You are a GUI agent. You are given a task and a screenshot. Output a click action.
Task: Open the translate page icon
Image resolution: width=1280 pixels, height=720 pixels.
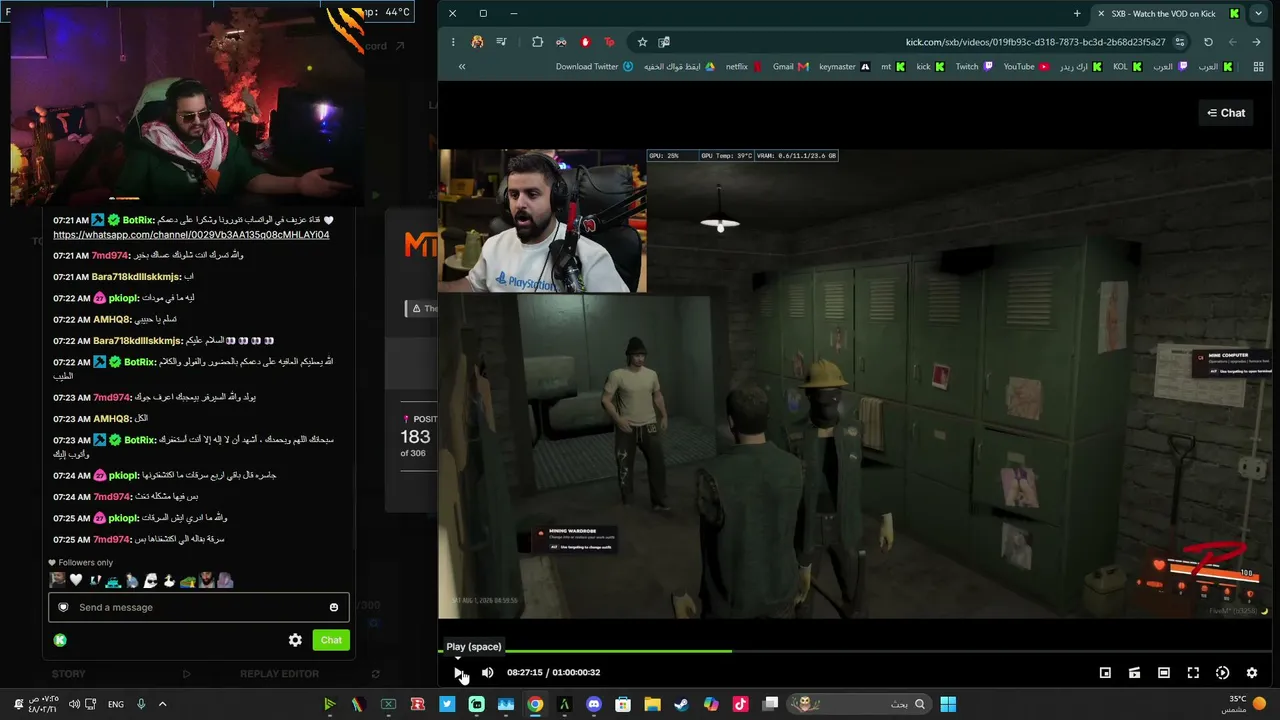pos(664,42)
